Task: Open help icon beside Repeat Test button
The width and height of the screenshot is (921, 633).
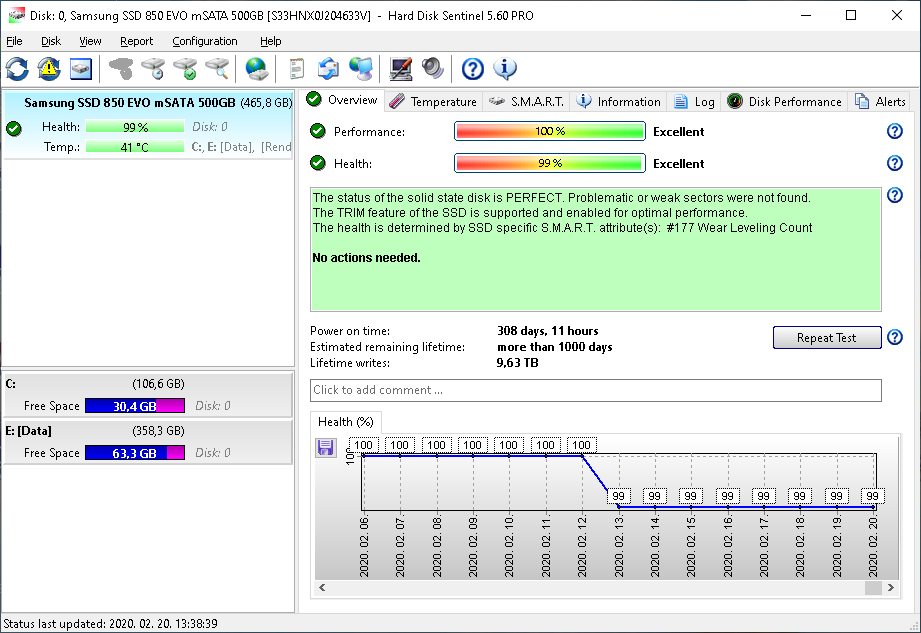Action: pos(895,337)
